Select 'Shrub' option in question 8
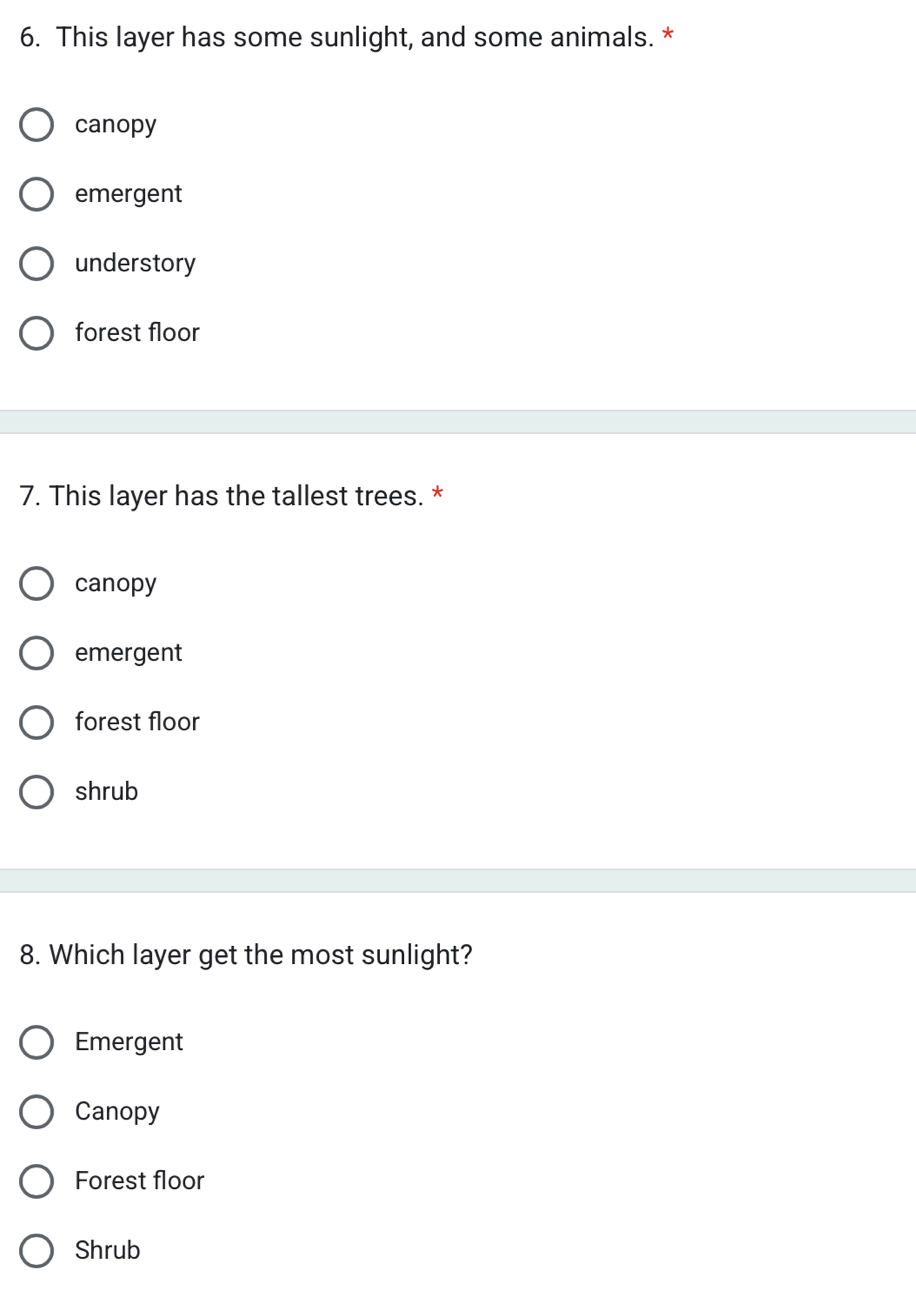Viewport: 916px width, 1304px height. click(37, 1251)
